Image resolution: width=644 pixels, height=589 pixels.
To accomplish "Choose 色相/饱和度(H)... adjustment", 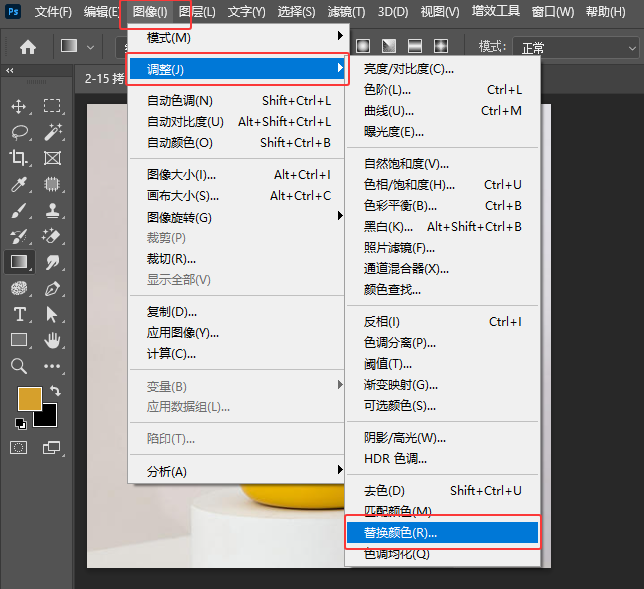I will pyautogui.click(x=442, y=185).
